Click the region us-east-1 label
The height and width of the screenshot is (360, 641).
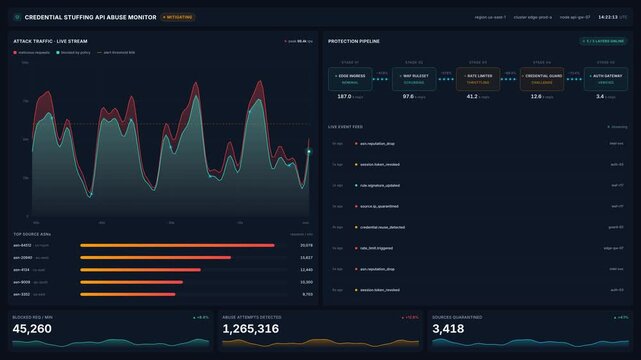tap(490, 17)
